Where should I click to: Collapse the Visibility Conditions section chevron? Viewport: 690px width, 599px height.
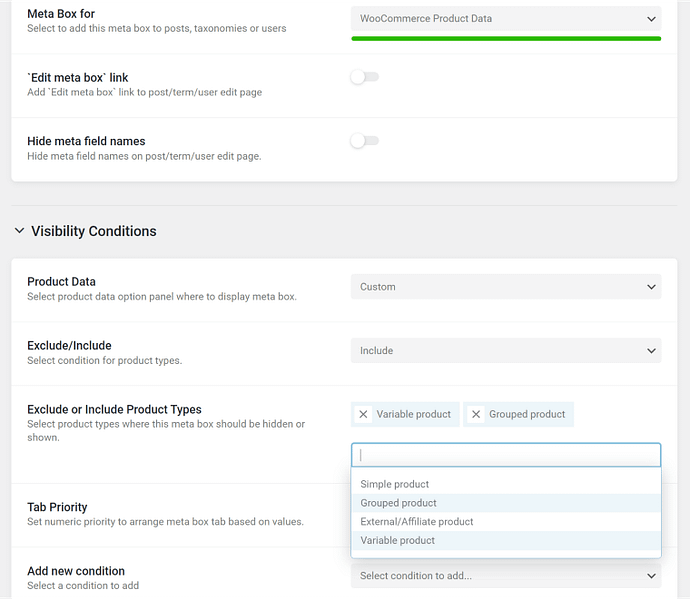coord(19,231)
